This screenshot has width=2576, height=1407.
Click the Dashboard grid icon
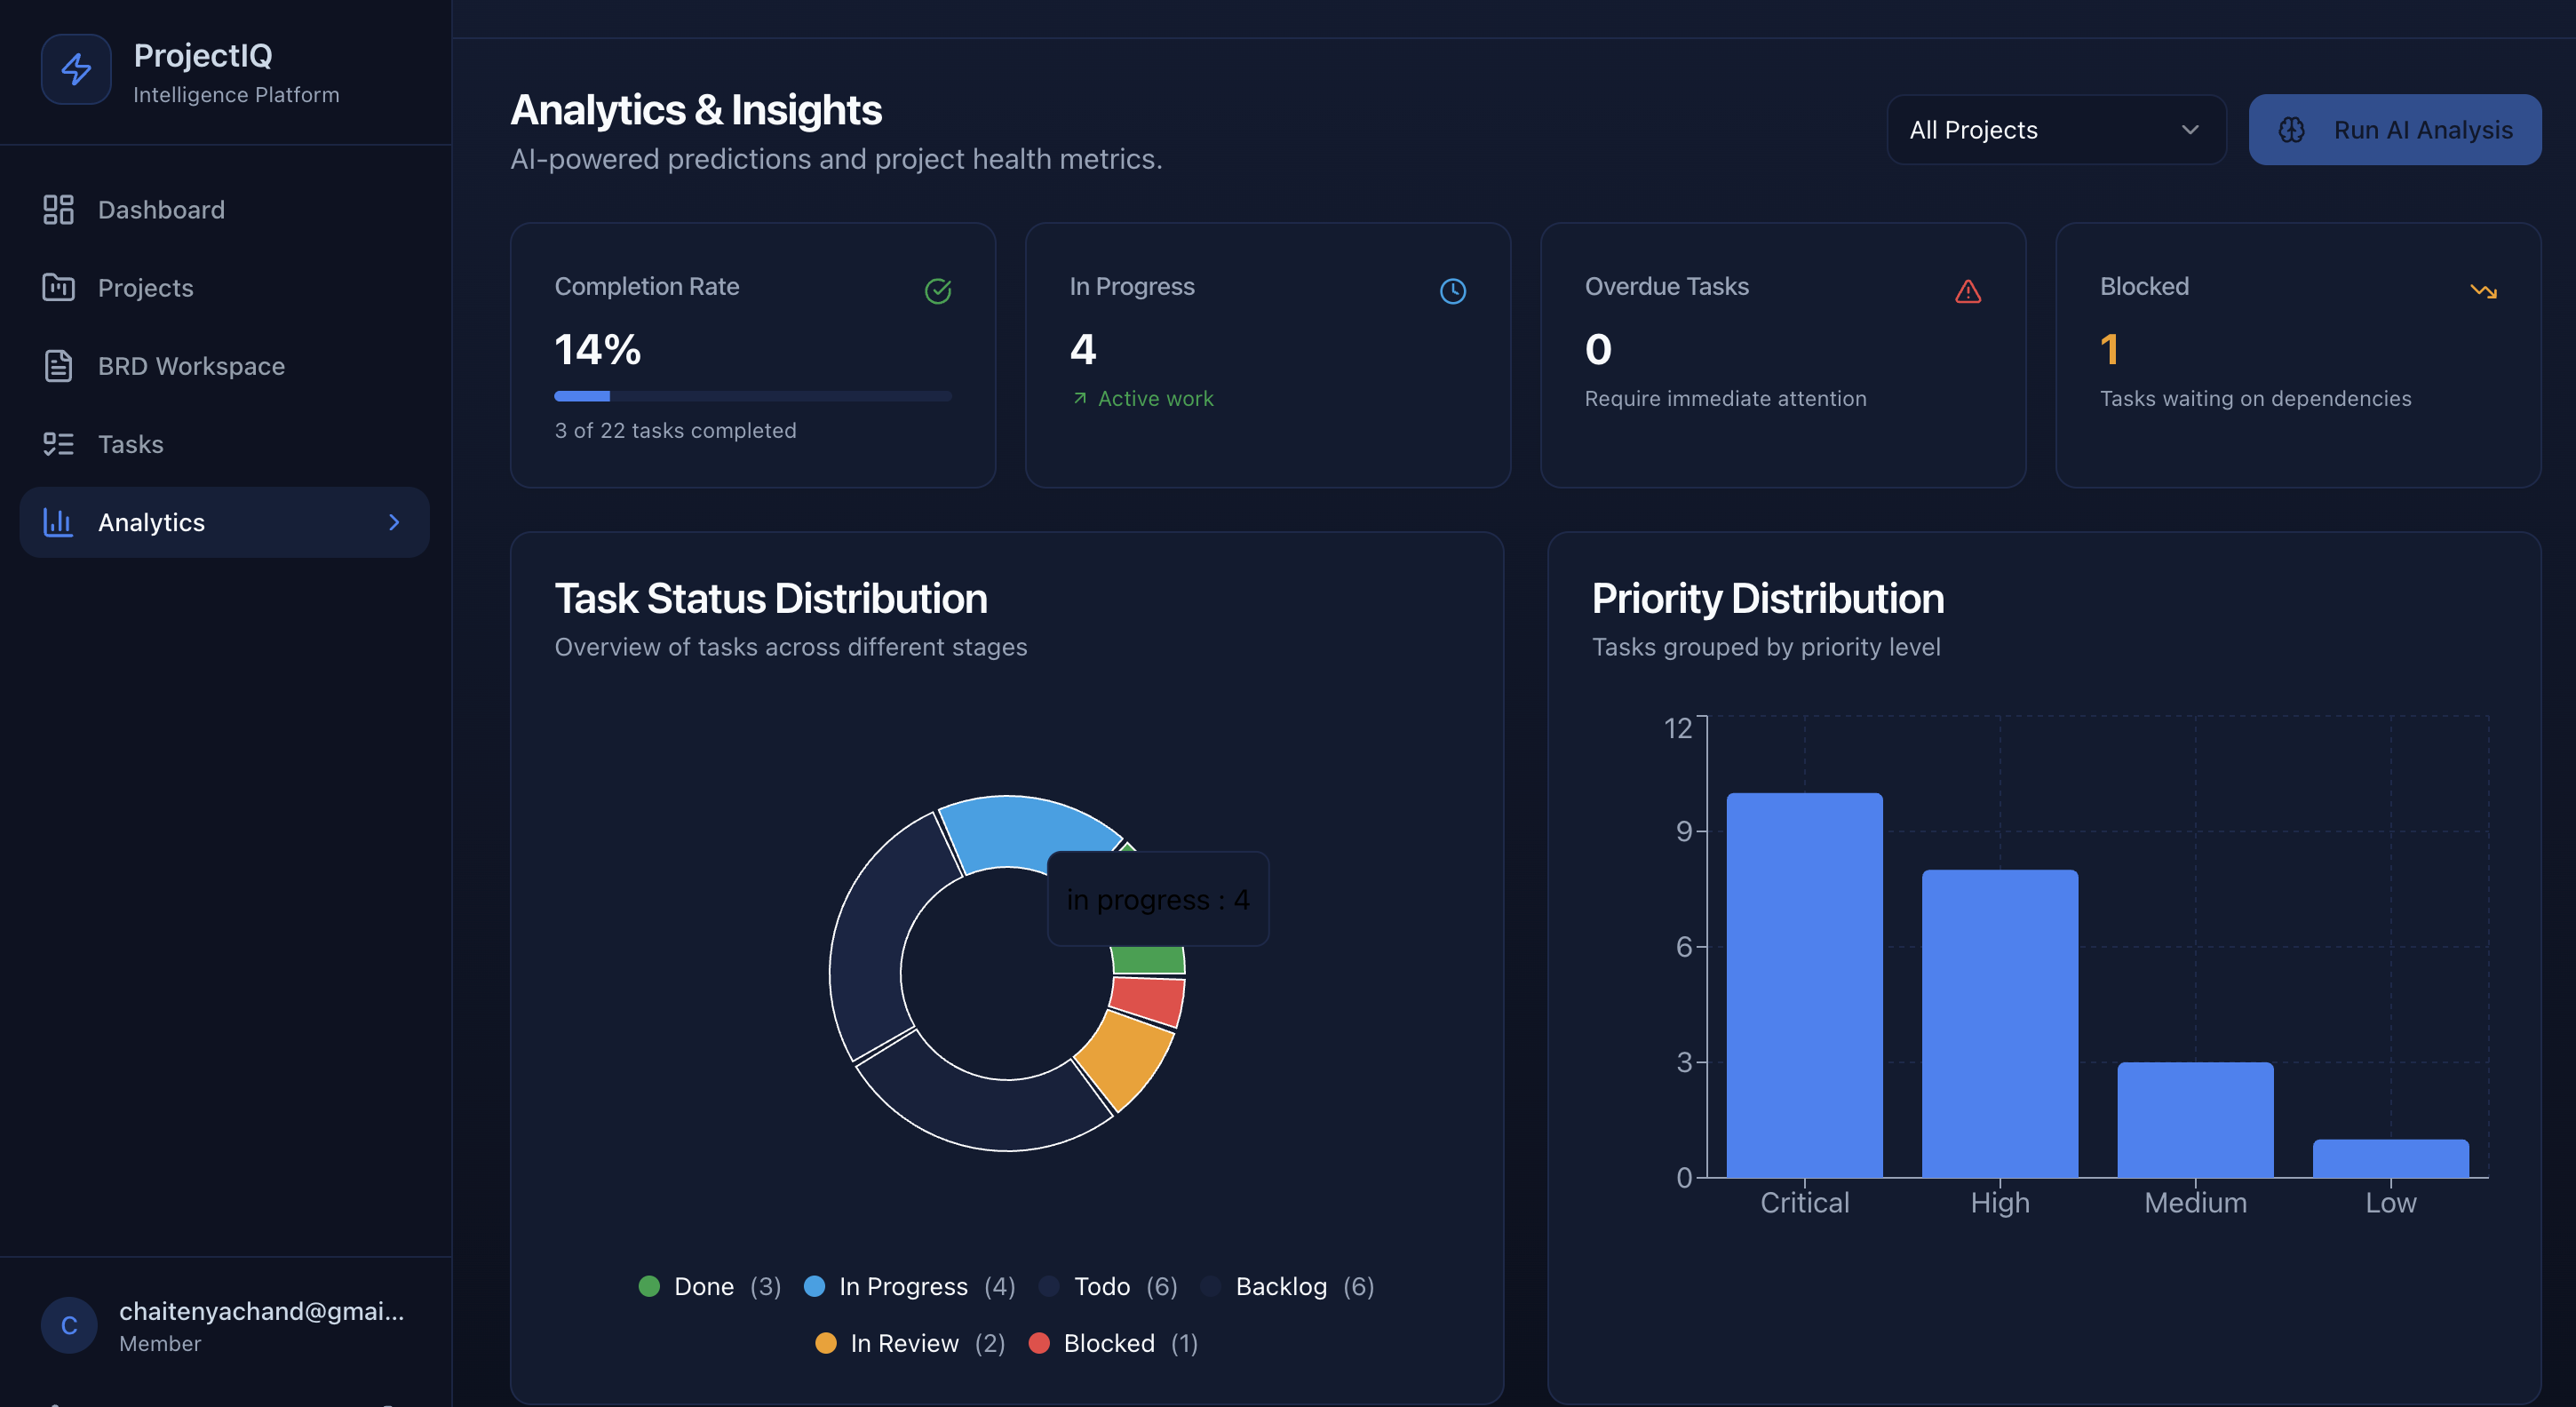[58, 210]
